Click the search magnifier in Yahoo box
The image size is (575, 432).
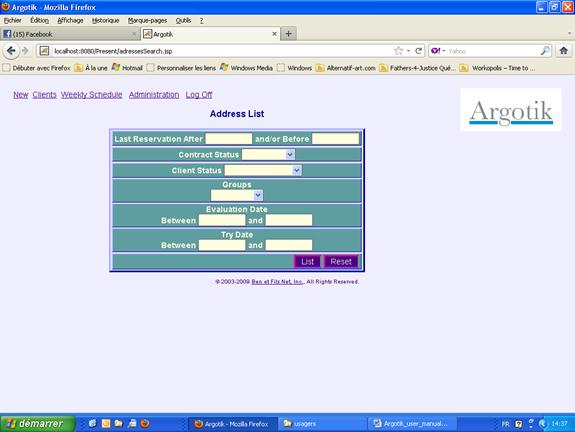coord(545,51)
